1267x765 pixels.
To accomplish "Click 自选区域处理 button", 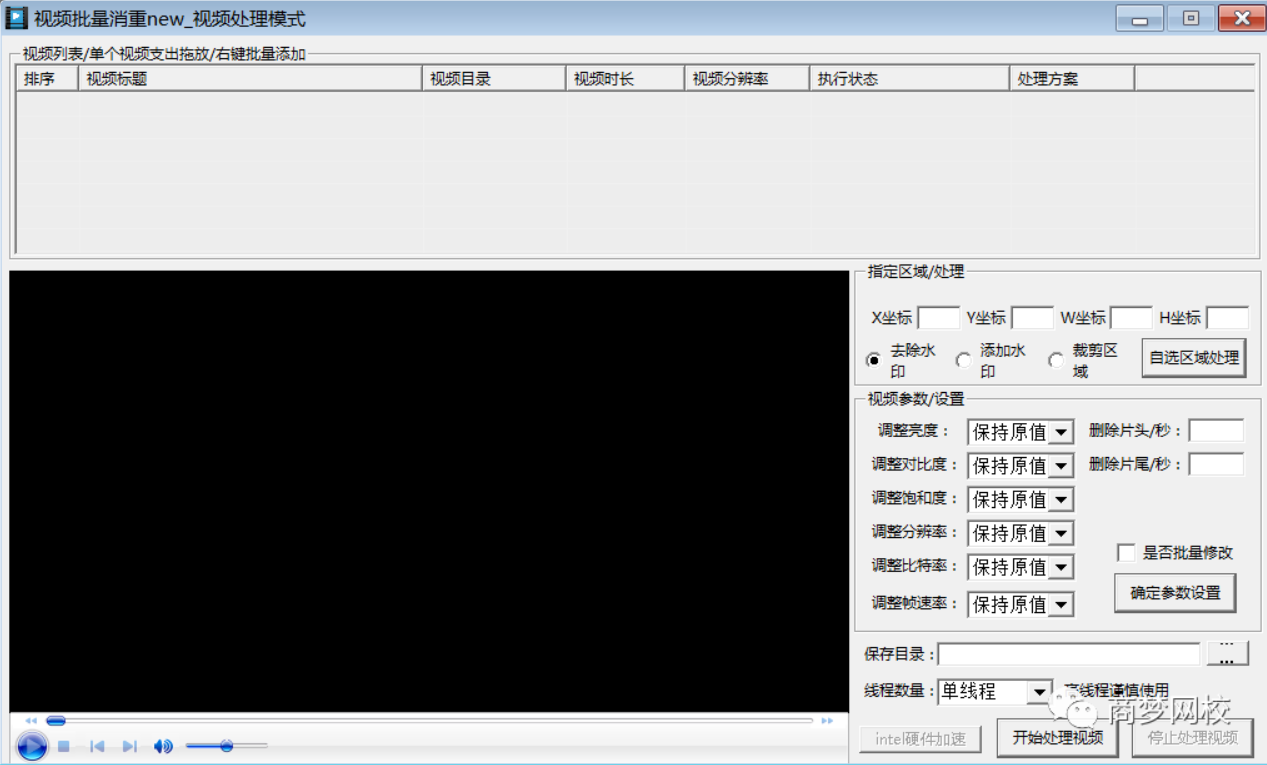I will click(1194, 358).
